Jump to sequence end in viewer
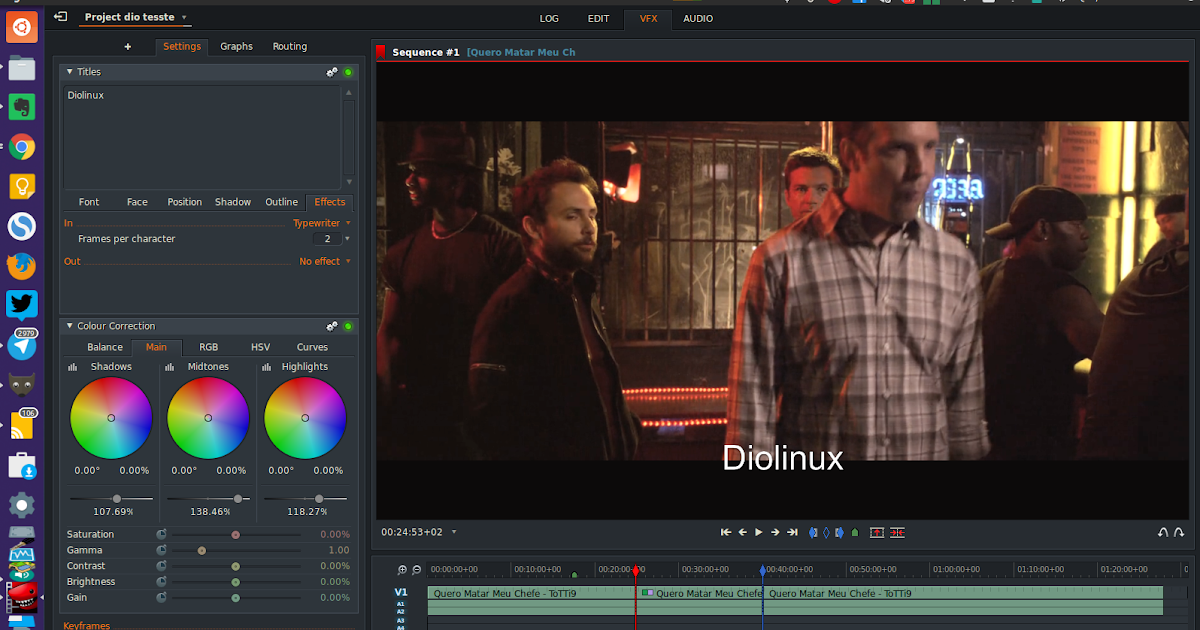Viewport: 1200px width, 630px height. click(792, 533)
